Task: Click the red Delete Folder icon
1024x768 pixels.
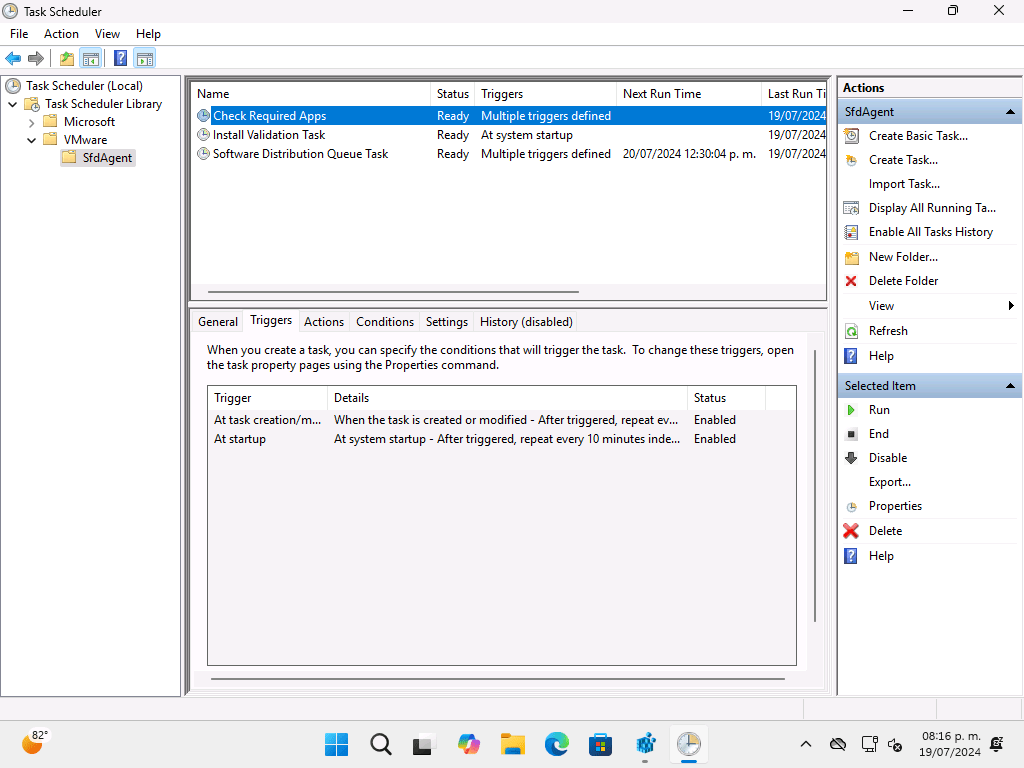Action: 851,281
